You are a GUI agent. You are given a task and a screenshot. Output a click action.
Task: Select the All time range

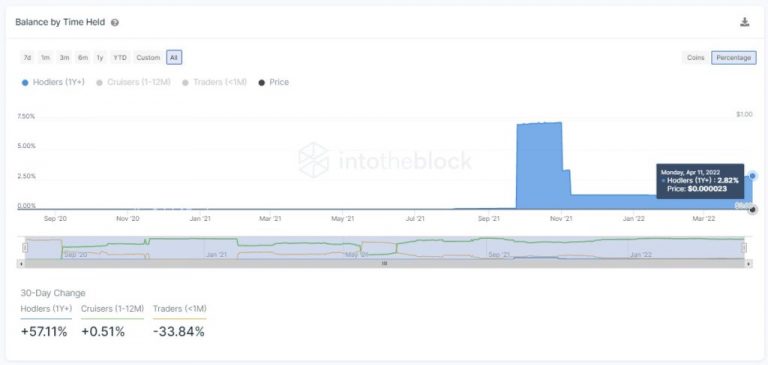click(x=174, y=58)
